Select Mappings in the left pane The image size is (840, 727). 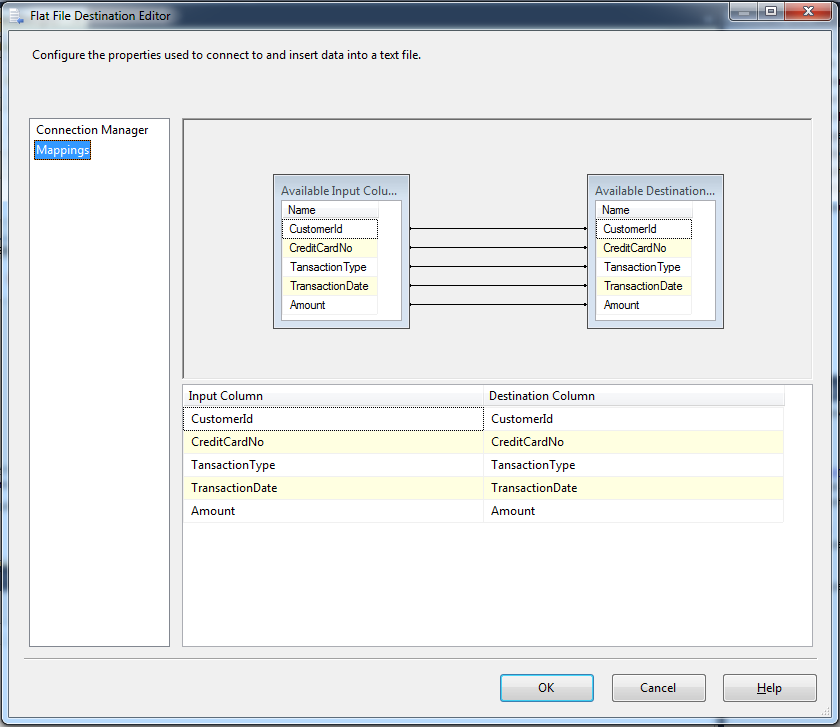(62, 150)
